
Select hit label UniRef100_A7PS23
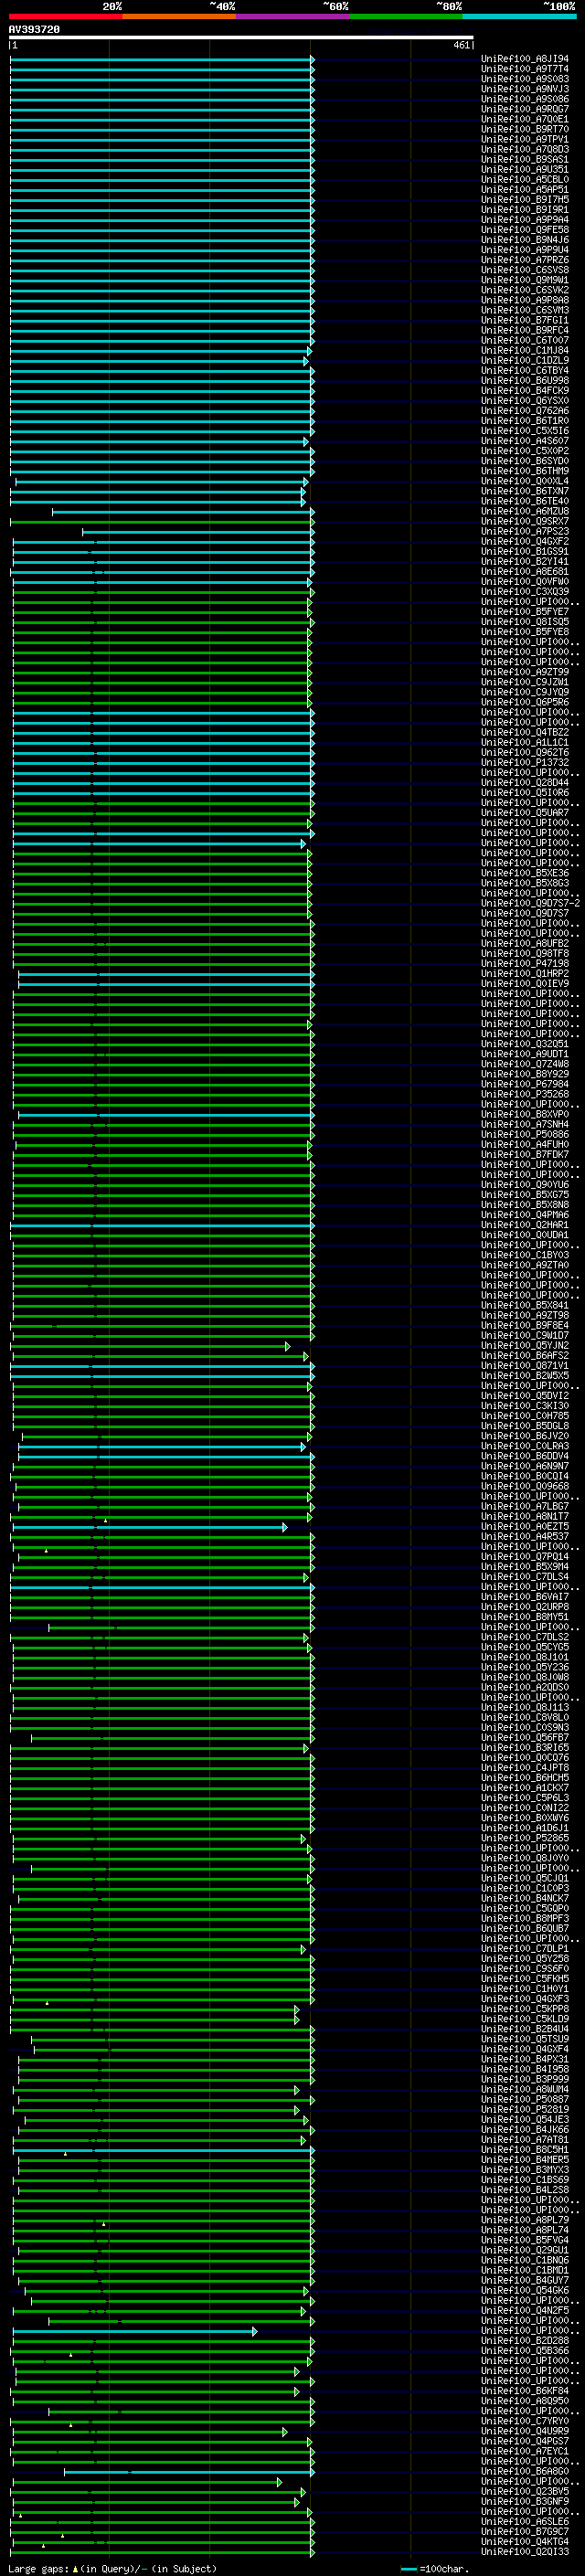[525, 532]
